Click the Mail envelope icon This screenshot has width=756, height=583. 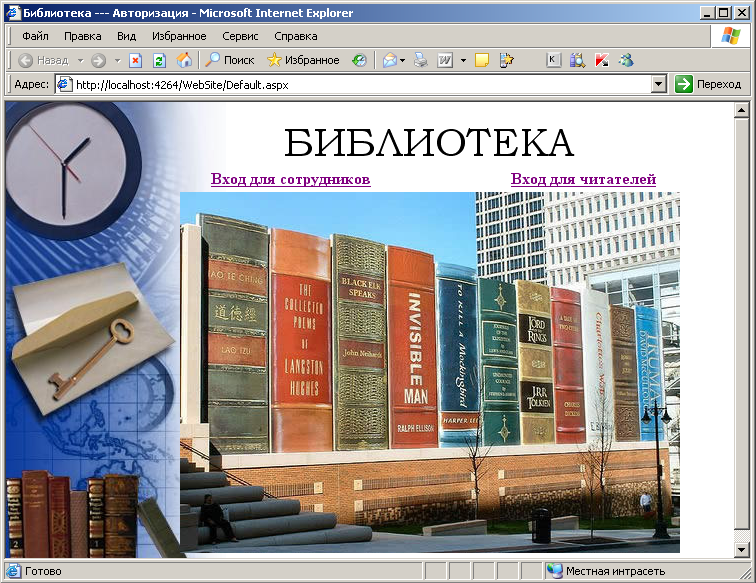pyautogui.click(x=390, y=60)
